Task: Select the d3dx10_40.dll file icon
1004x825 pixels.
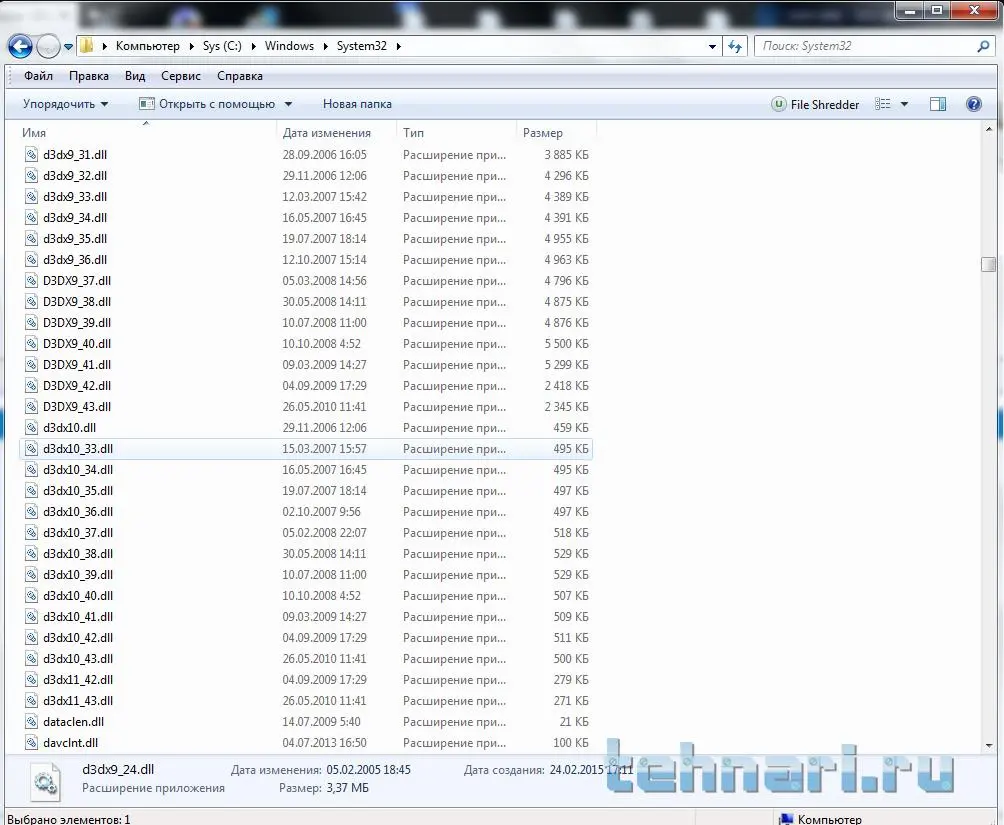Action: pyautogui.click(x=31, y=596)
